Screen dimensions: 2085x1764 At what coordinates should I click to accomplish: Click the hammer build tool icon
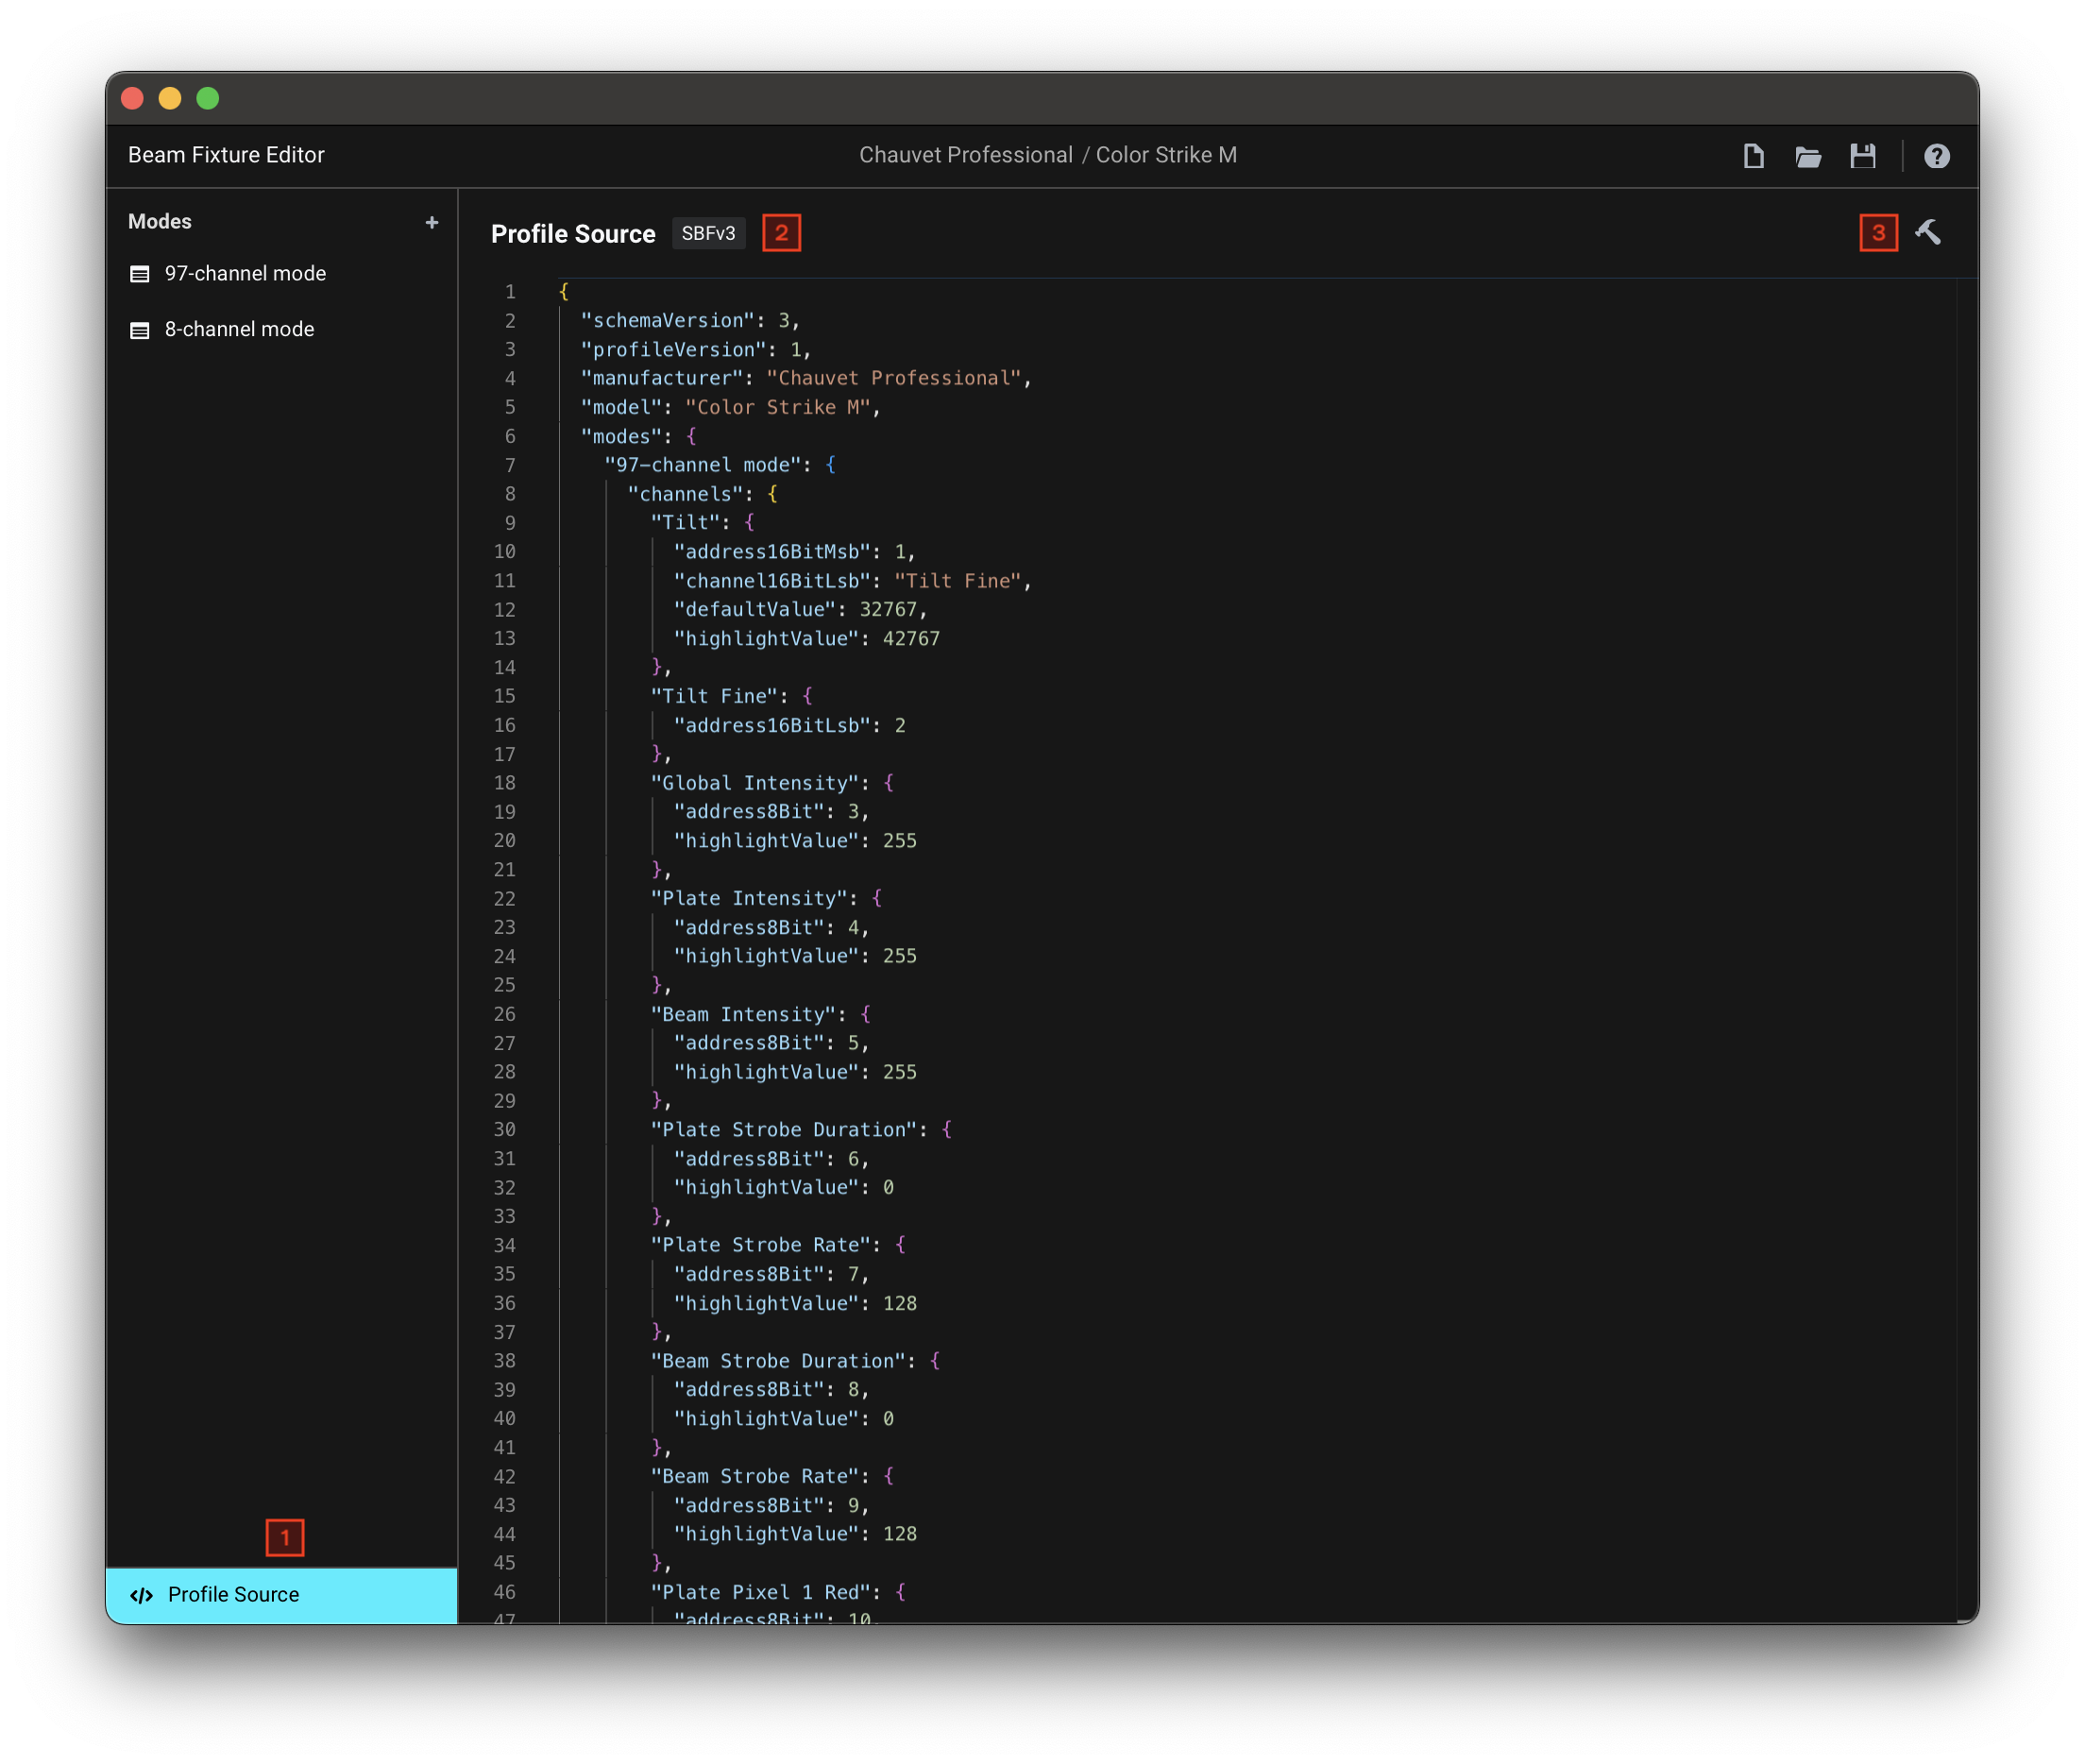point(1927,233)
